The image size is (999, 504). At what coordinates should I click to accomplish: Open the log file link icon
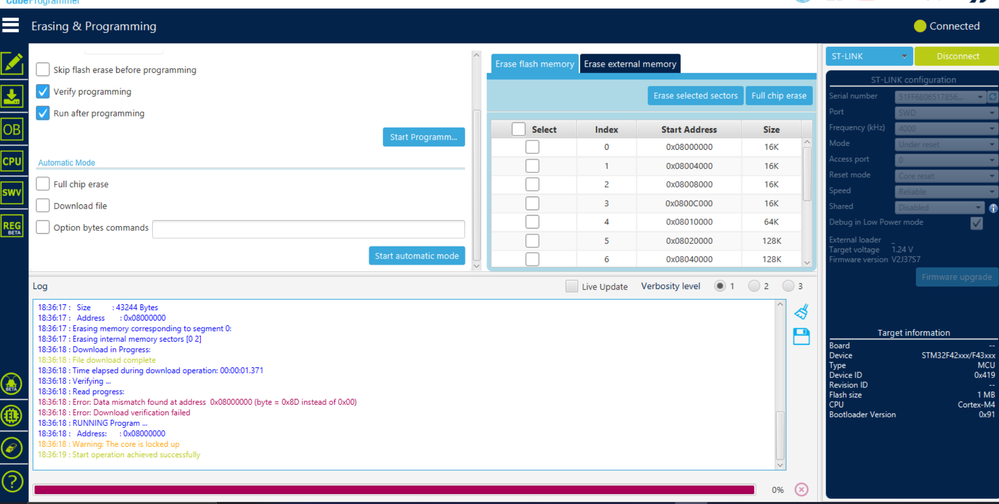11,448
